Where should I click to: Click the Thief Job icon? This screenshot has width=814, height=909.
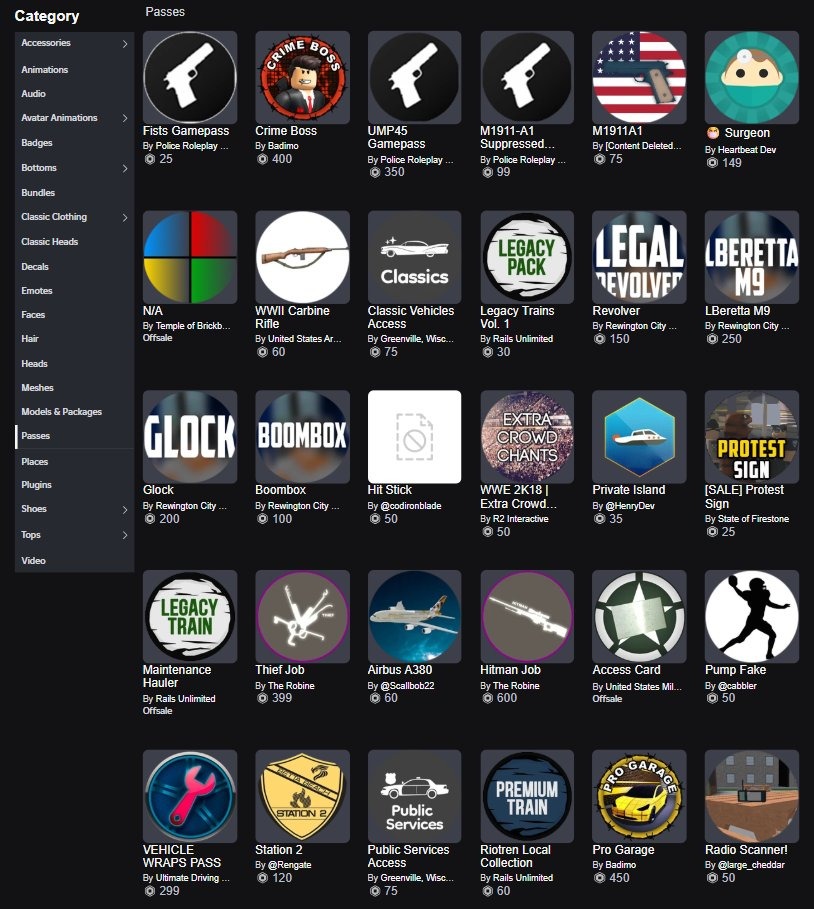(302, 616)
